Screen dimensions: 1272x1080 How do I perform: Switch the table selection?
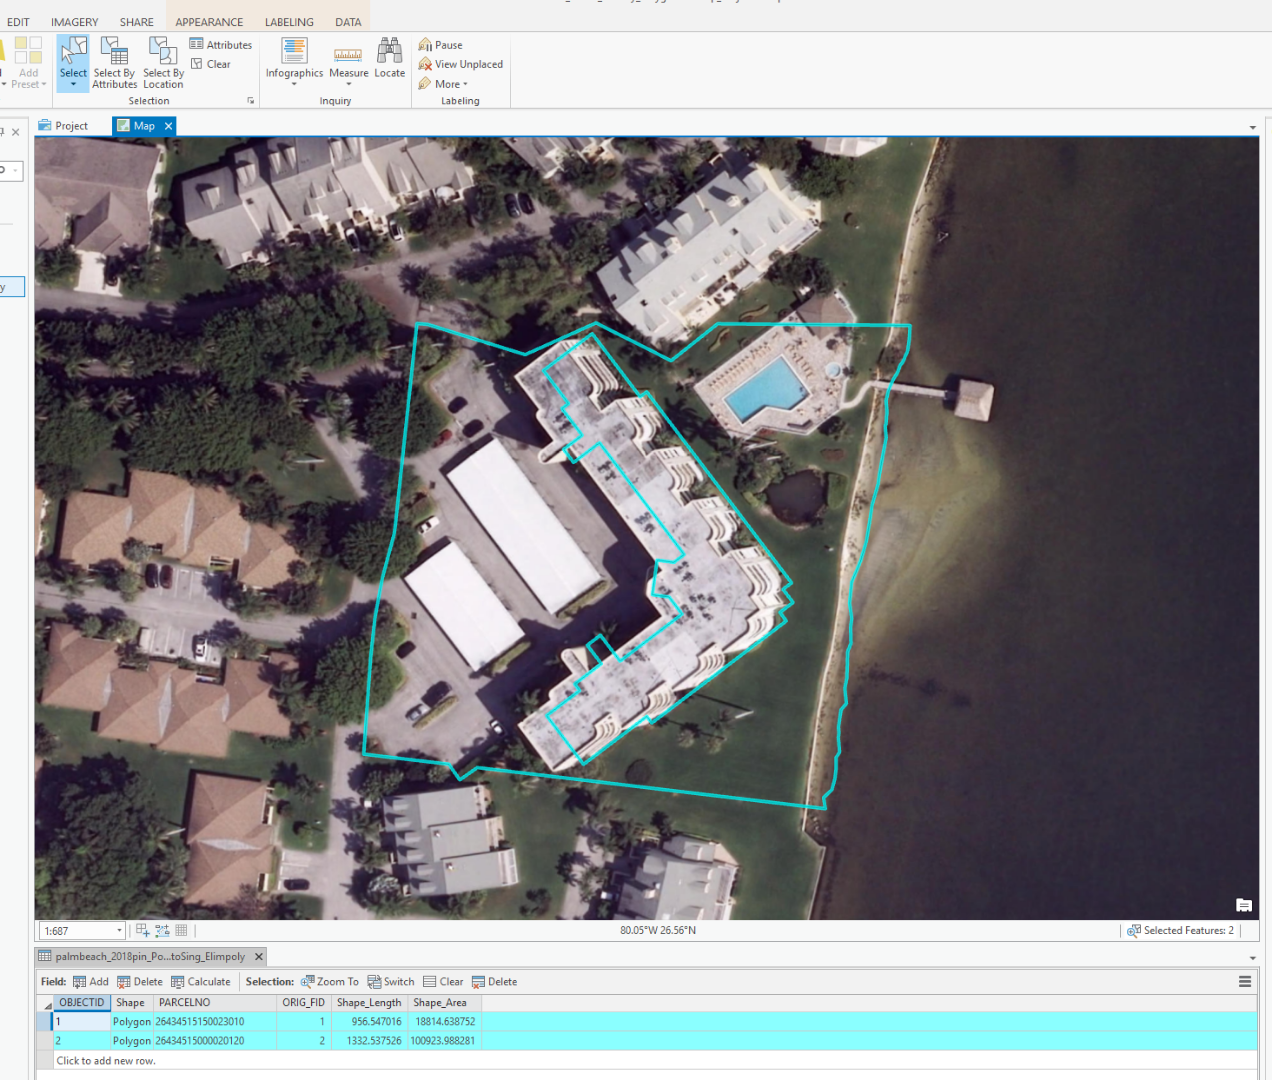pos(391,982)
